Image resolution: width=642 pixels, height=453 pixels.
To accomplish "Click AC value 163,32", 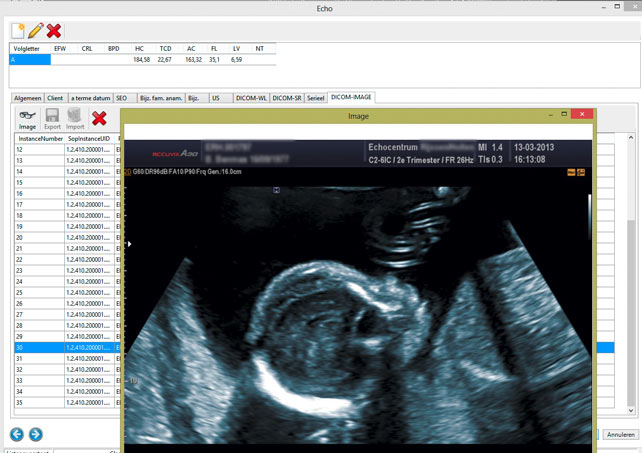I will coord(193,60).
